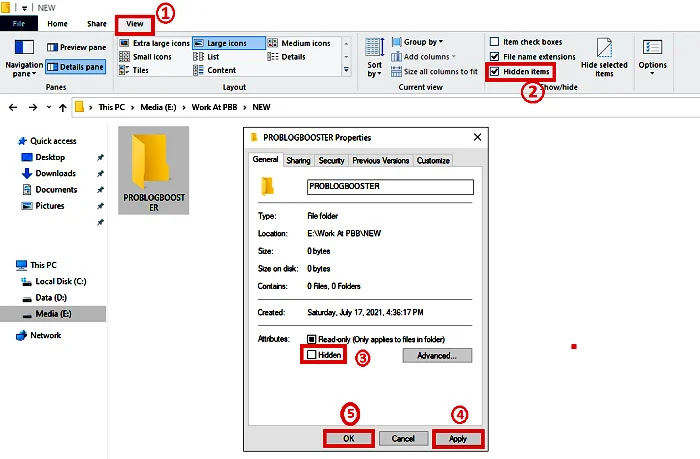Go up one folder level
700x459 pixels.
(62, 107)
